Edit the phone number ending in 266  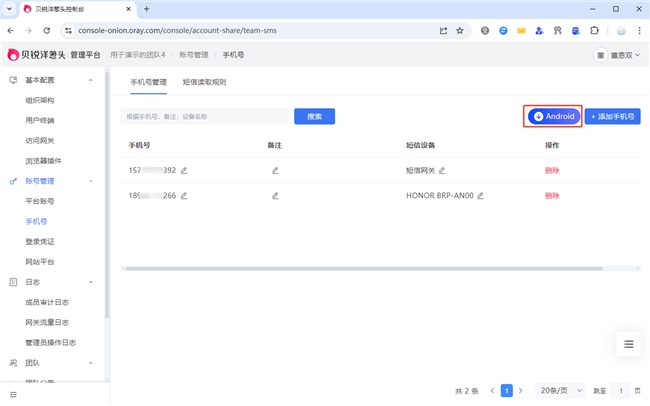pyautogui.click(x=184, y=195)
